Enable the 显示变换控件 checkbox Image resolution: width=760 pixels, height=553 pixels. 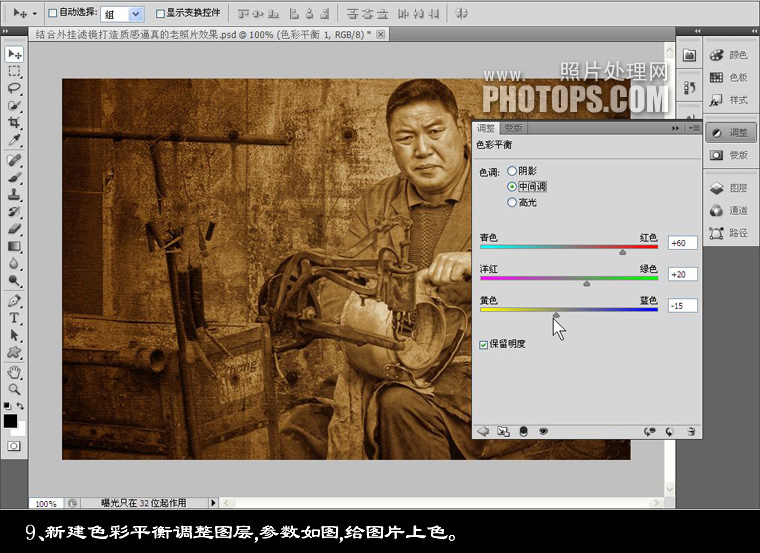coord(160,14)
